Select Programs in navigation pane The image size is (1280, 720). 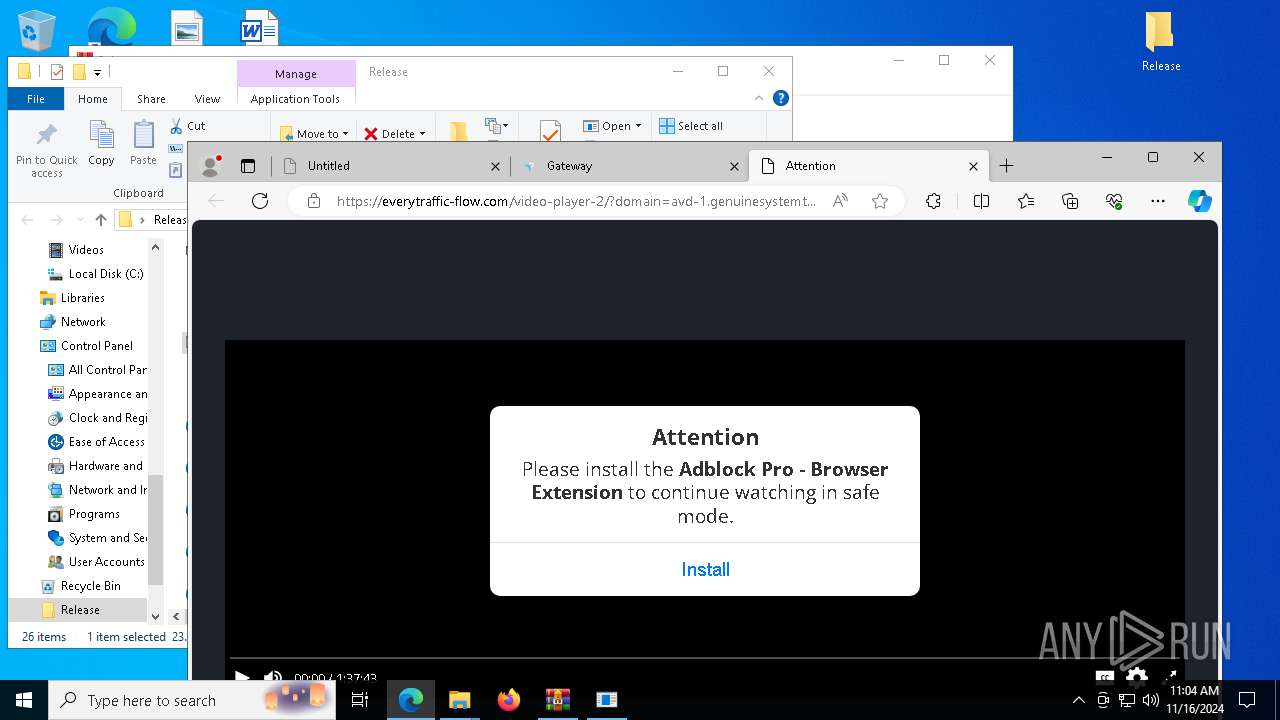click(84, 514)
